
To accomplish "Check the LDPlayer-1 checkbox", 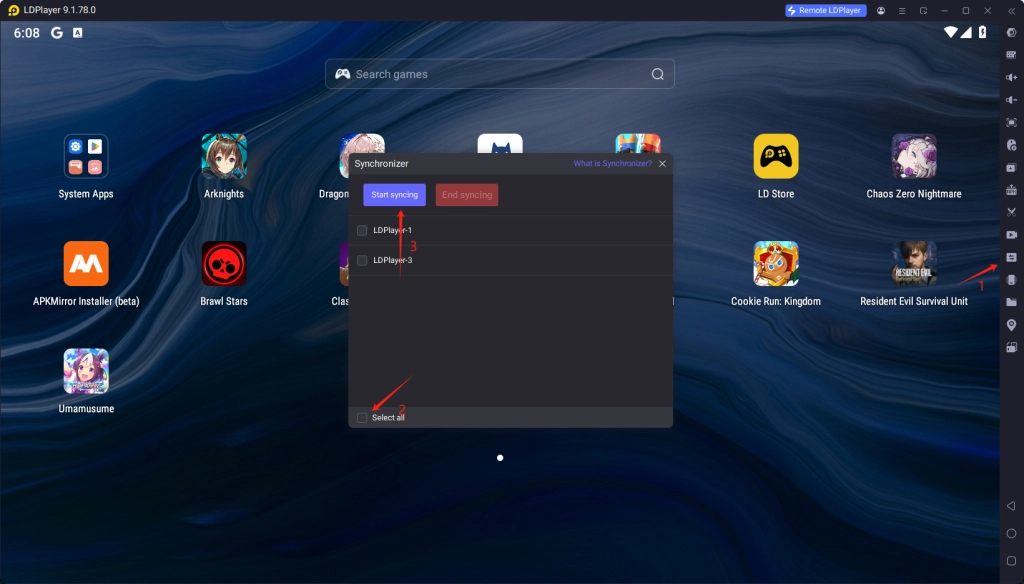I will (x=362, y=230).
